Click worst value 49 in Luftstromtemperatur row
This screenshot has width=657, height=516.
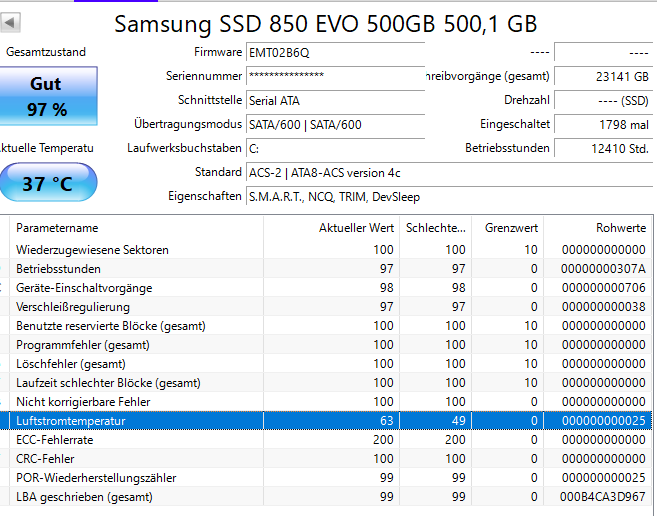click(459, 420)
